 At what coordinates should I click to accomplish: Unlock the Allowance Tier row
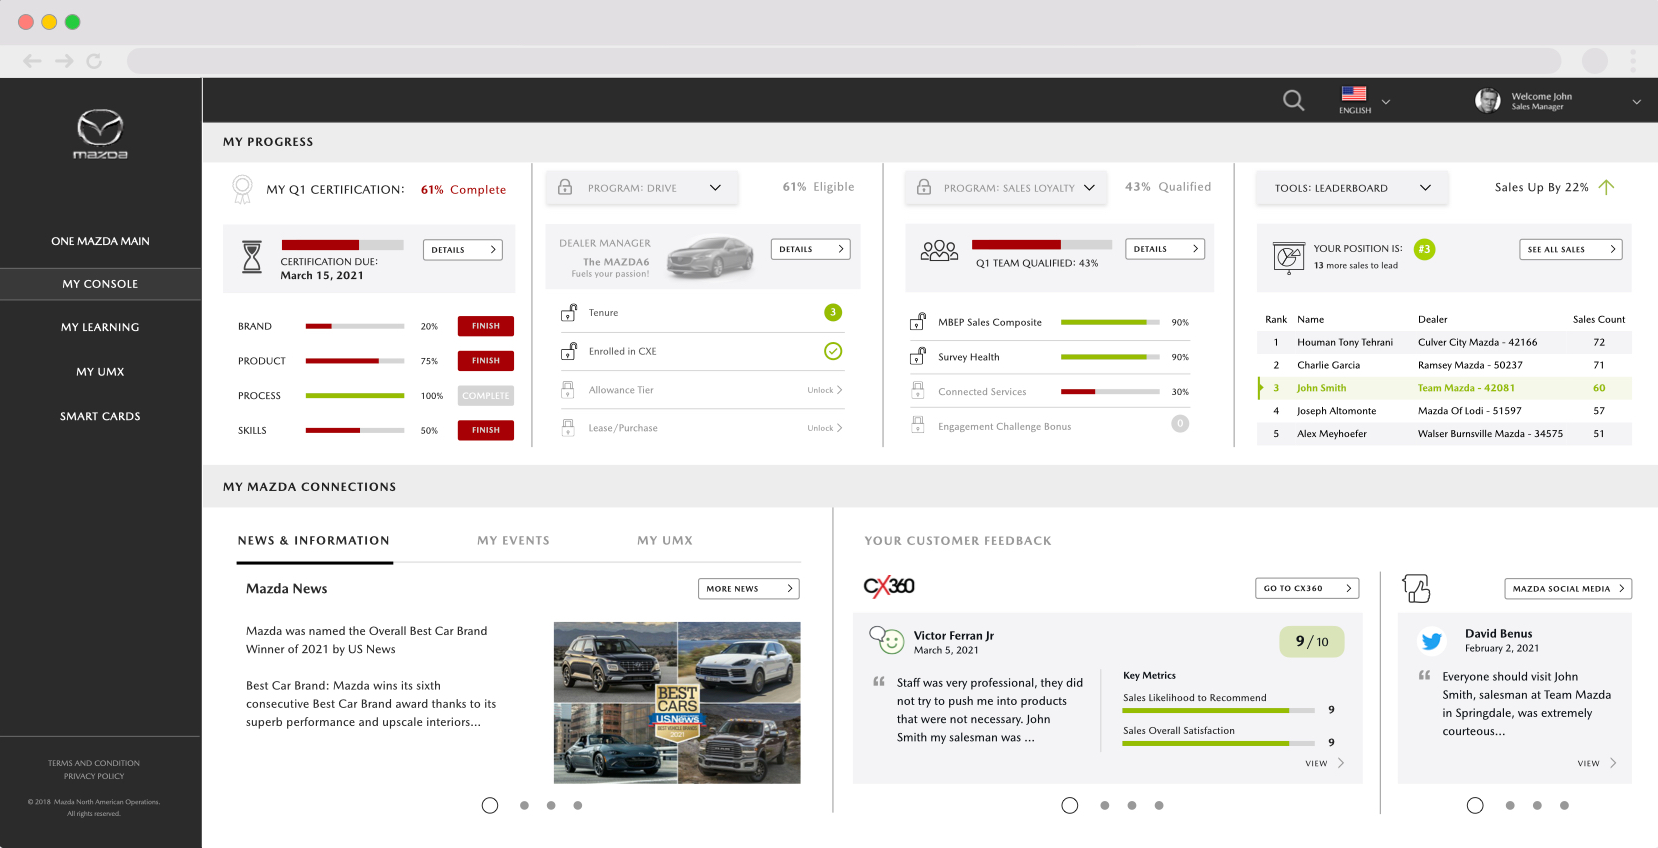[825, 390]
